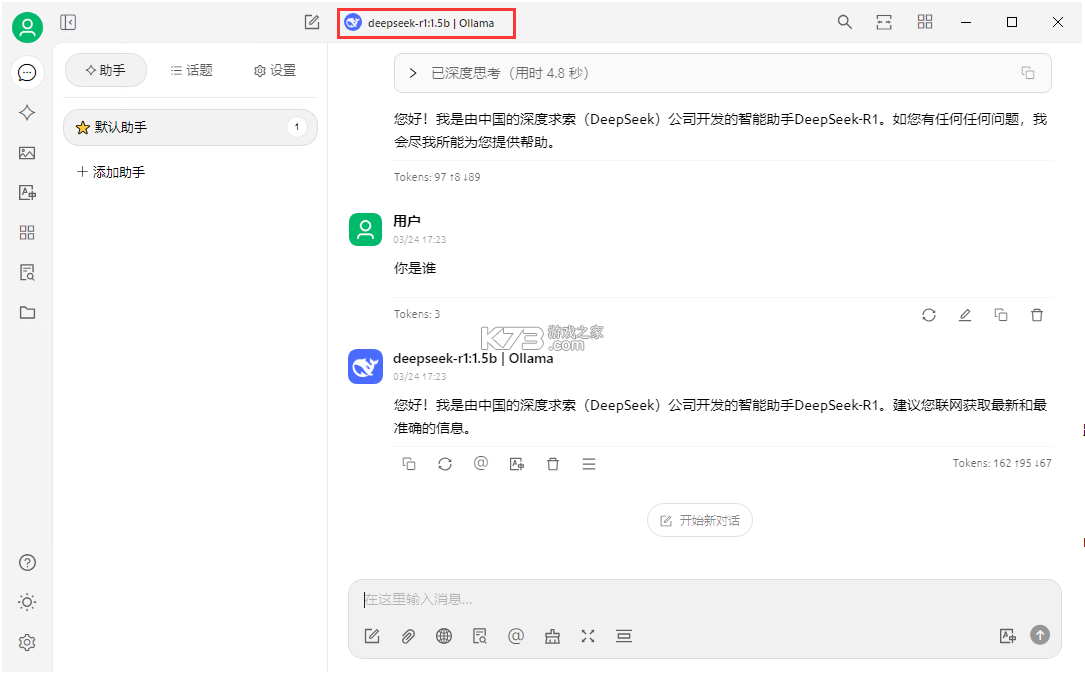
Task: Toggle the light/dark theme sun icon
Action: pyautogui.click(x=27, y=602)
